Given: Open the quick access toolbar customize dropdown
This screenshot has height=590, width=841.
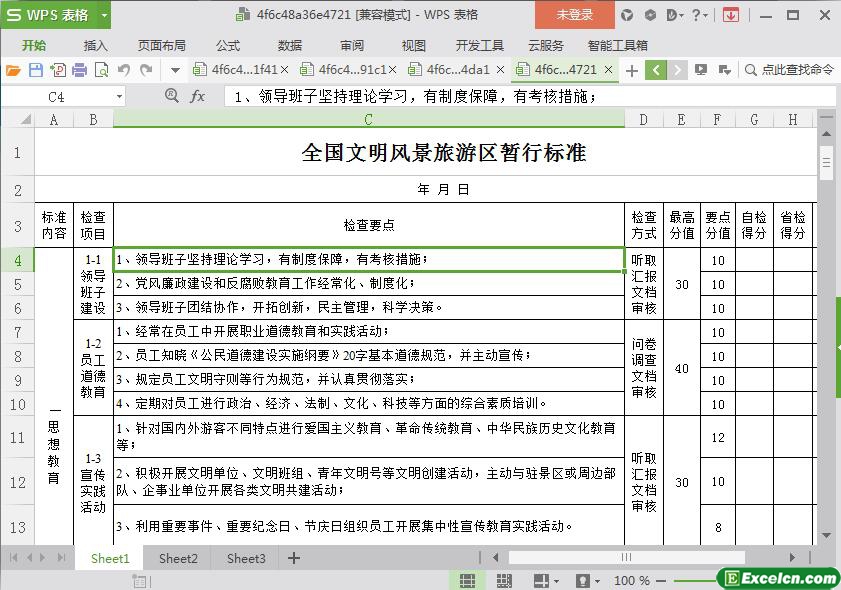Looking at the screenshot, I should (x=175, y=70).
